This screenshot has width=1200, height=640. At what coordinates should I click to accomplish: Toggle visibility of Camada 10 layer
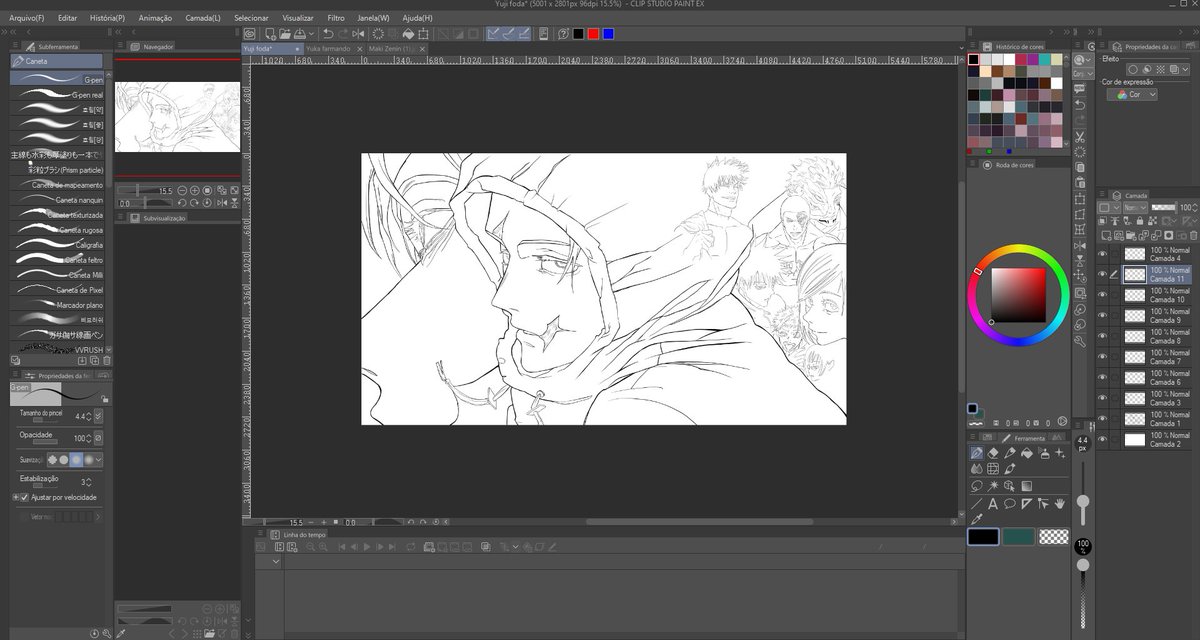(1103, 295)
